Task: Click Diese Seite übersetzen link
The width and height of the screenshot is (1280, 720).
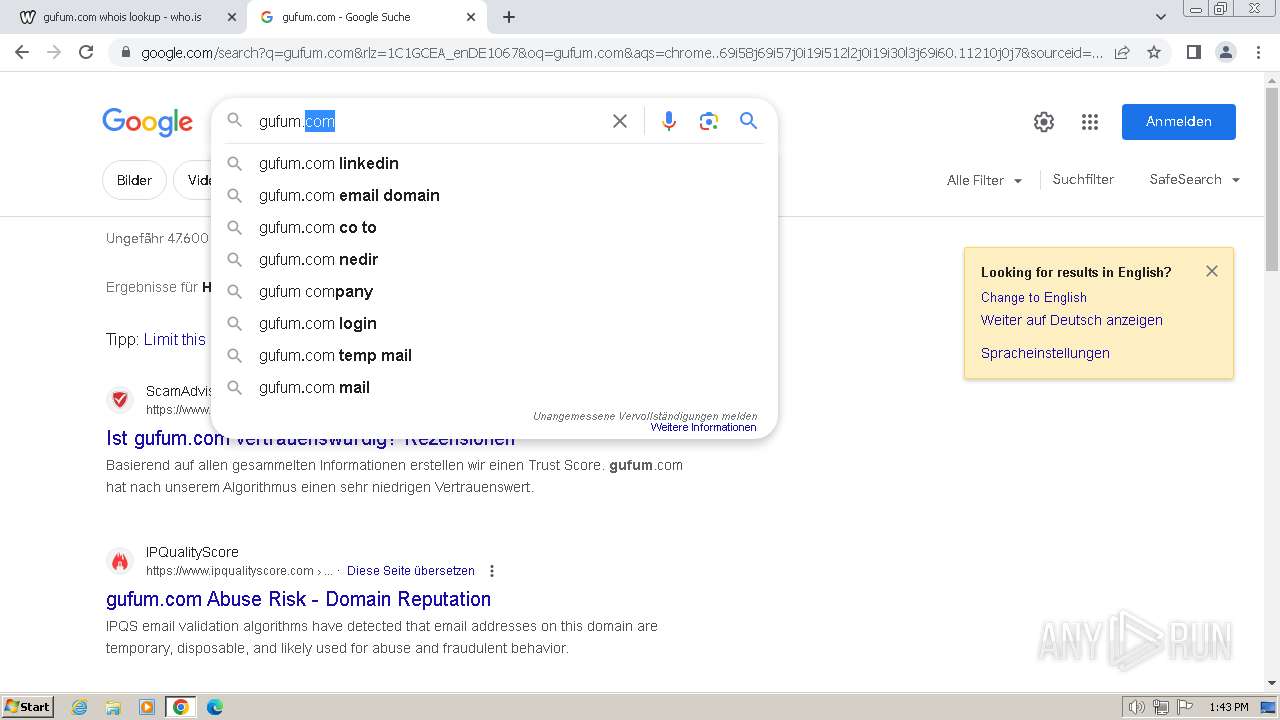Action: coord(410,571)
